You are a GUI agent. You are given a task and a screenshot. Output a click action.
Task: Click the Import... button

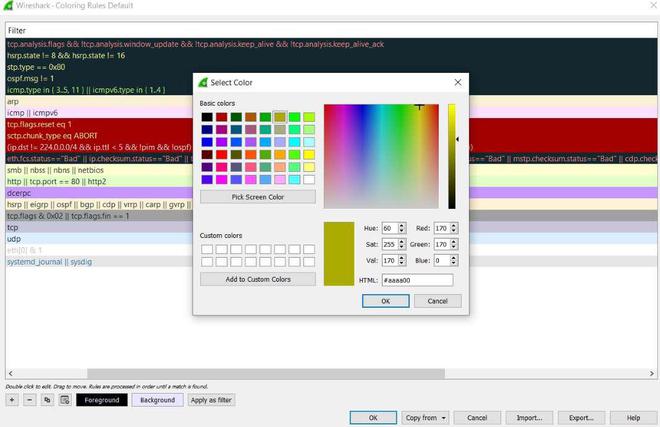point(529,418)
